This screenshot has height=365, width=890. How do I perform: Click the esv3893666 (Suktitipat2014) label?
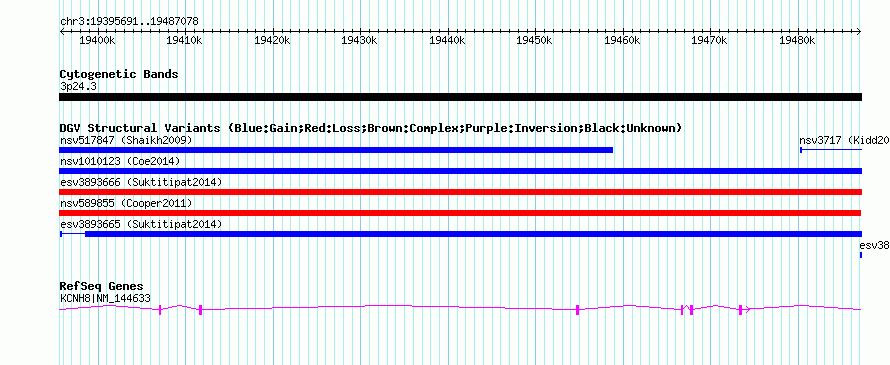141,182
